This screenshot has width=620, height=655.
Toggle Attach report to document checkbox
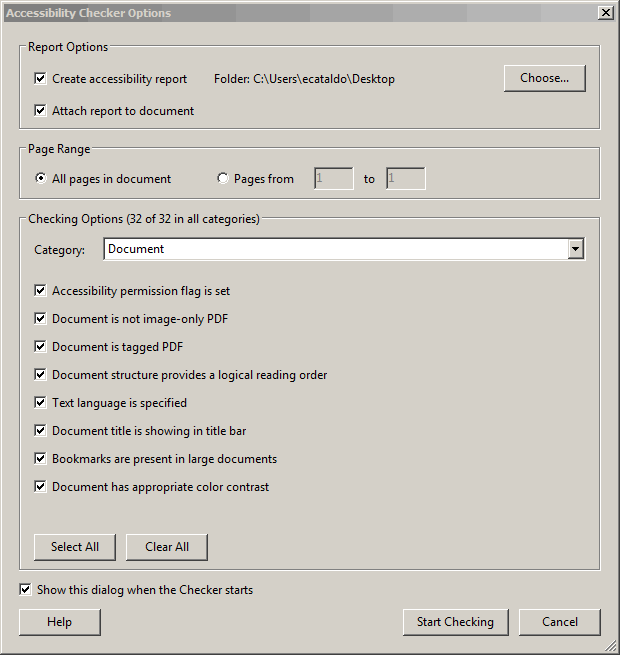click(41, 111)
